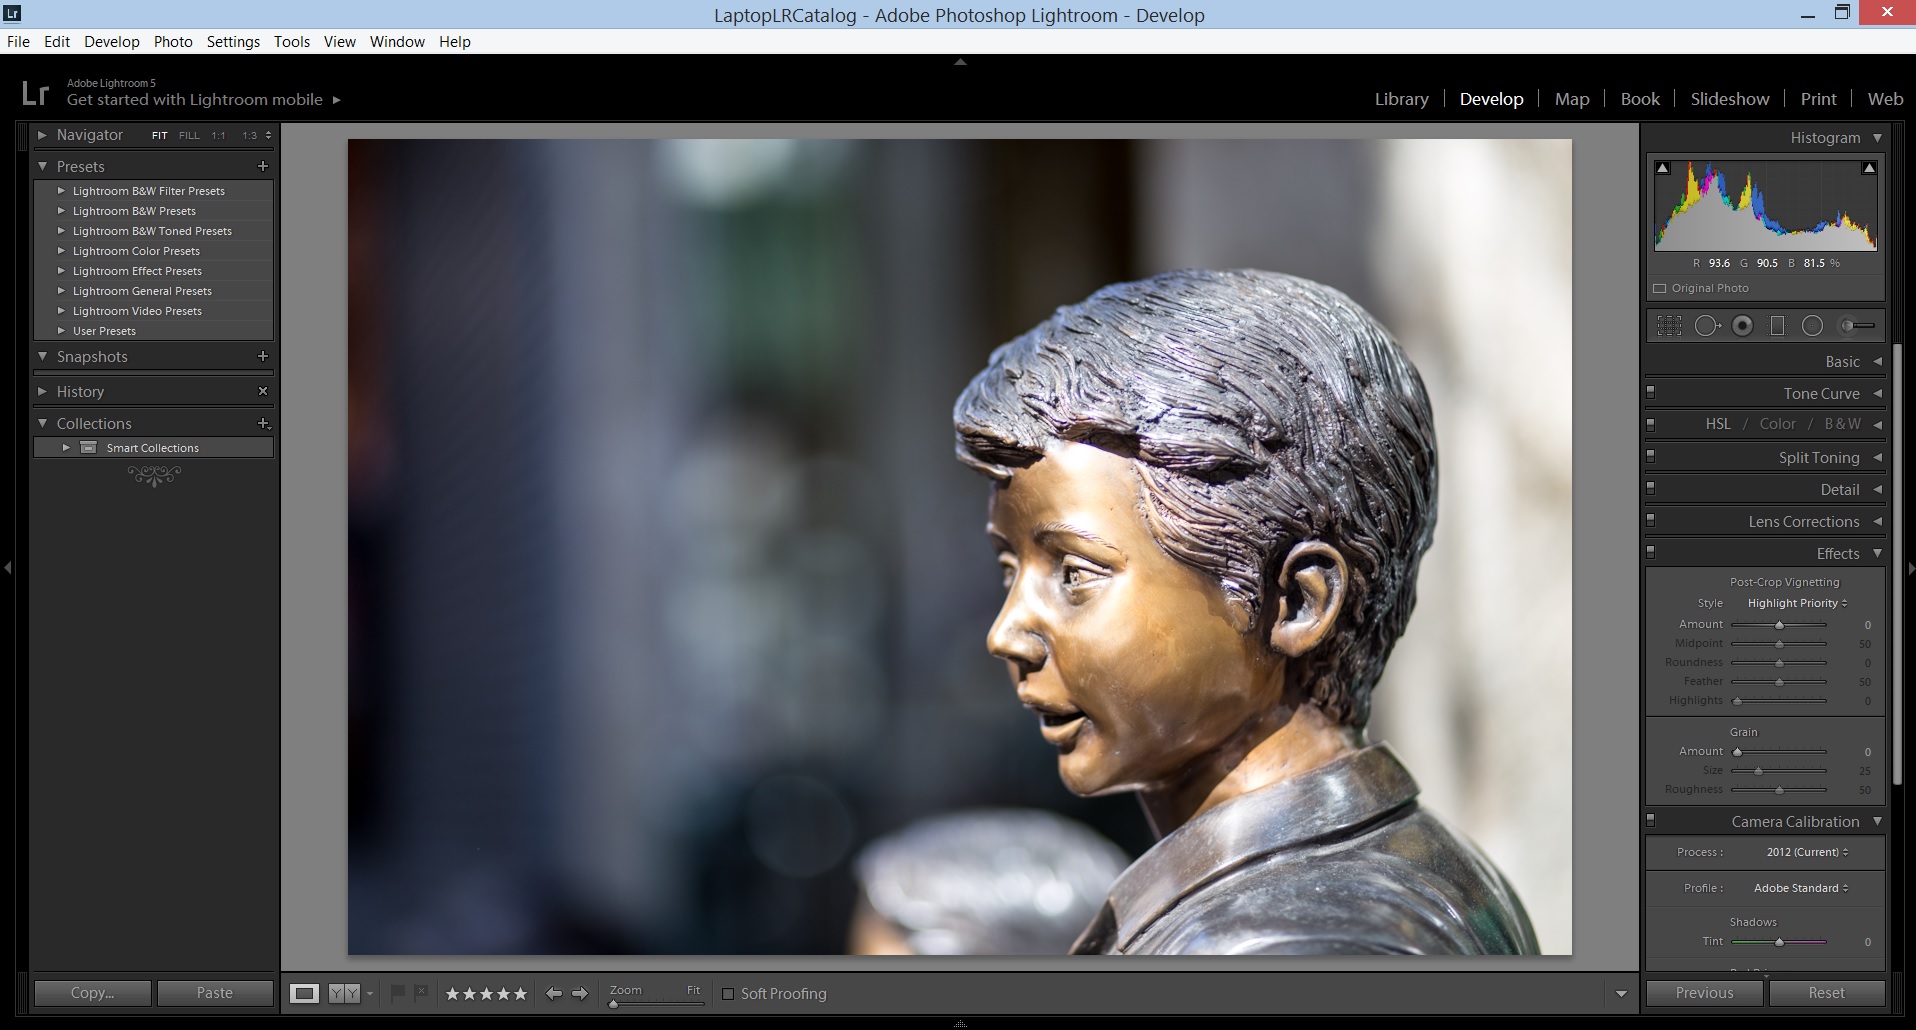Select the Graduated Filter tool
The image size is (1916, 1030).
(x=1777, y=325)
